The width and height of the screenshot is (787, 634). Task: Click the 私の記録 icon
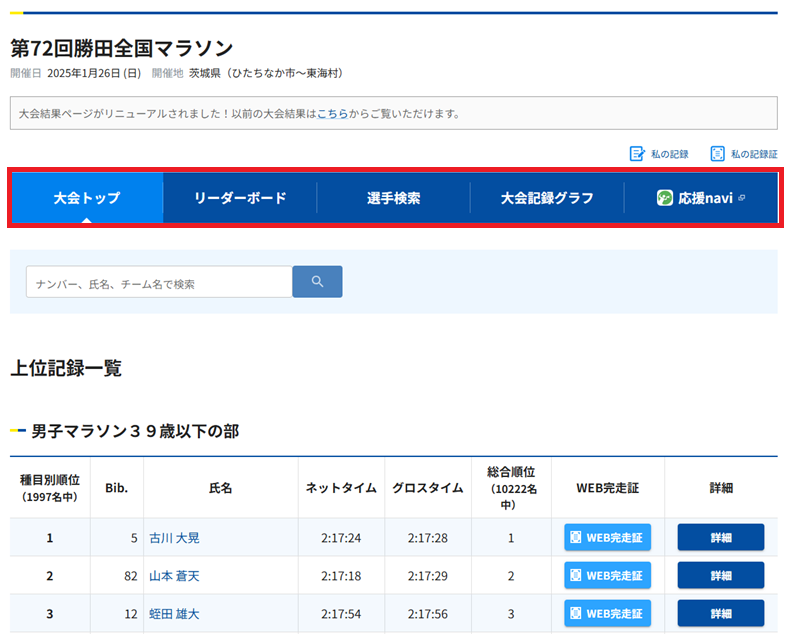637,154
